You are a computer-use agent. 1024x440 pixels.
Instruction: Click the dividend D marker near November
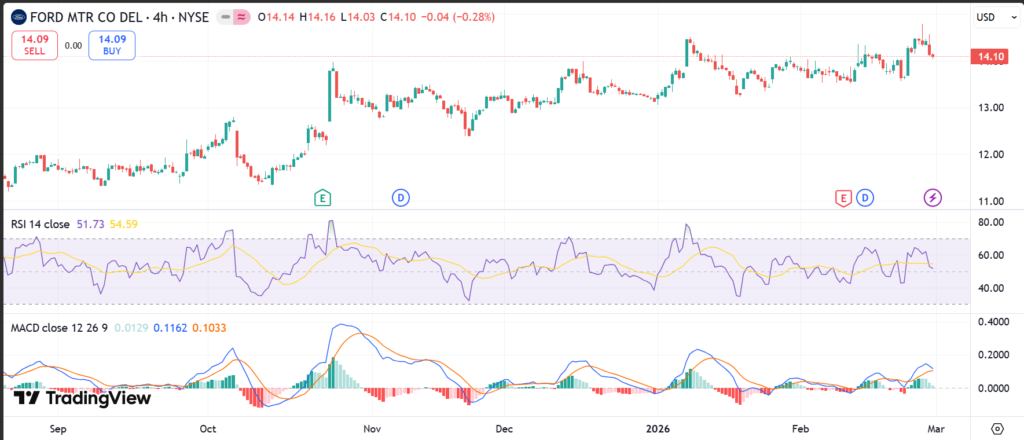pos(402,198)
